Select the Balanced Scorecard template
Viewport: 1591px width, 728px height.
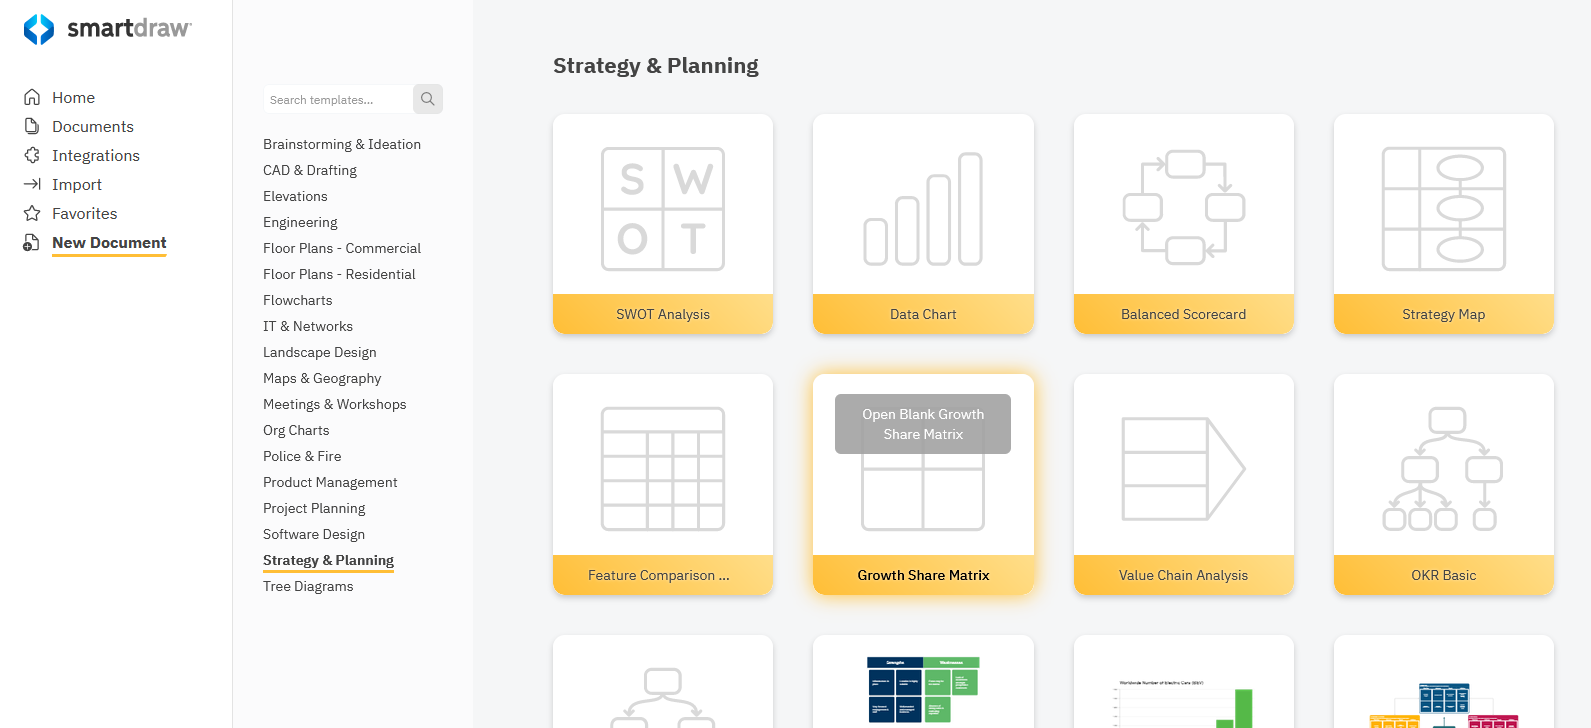pyautogui.click(x=1184, y=223)
